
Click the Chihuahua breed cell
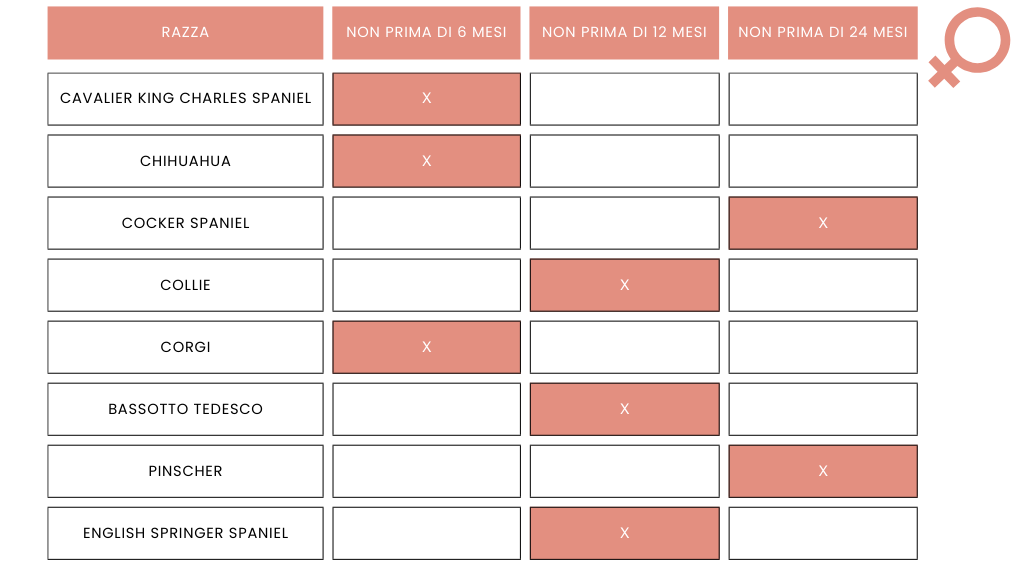pyautogui.click(x=185, y=160)
